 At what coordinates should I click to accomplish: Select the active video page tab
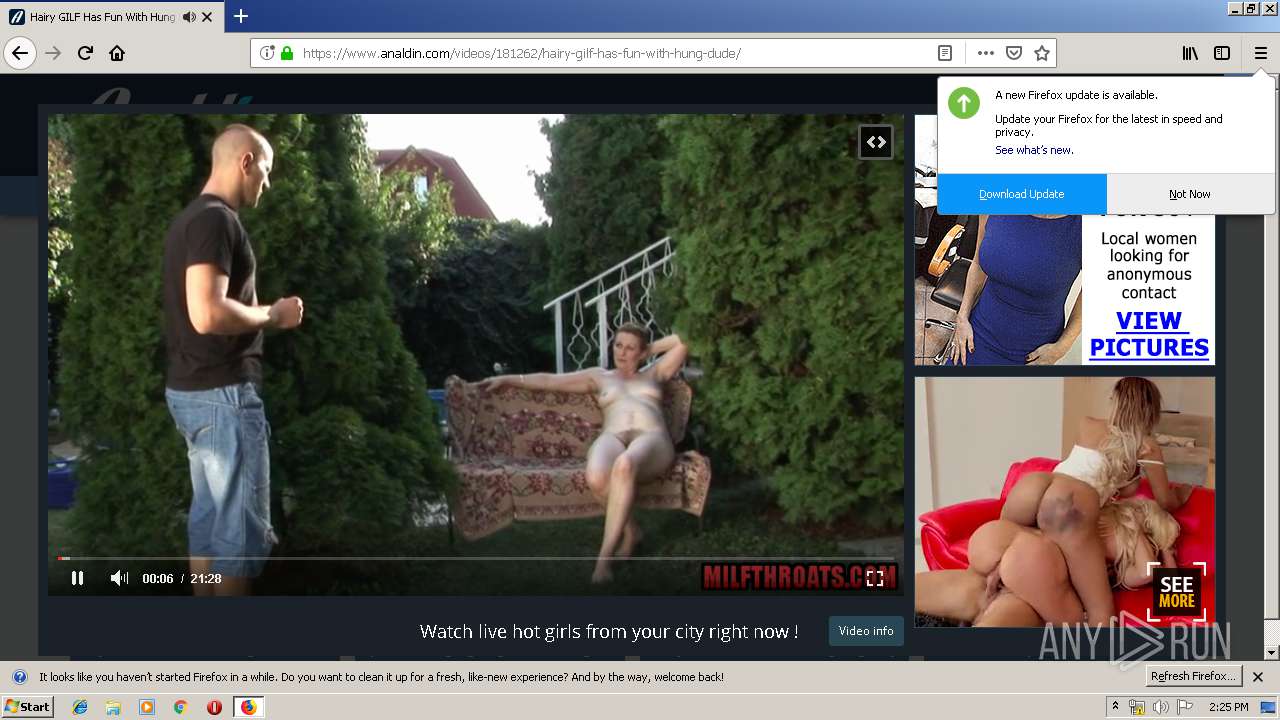point(111,17)
